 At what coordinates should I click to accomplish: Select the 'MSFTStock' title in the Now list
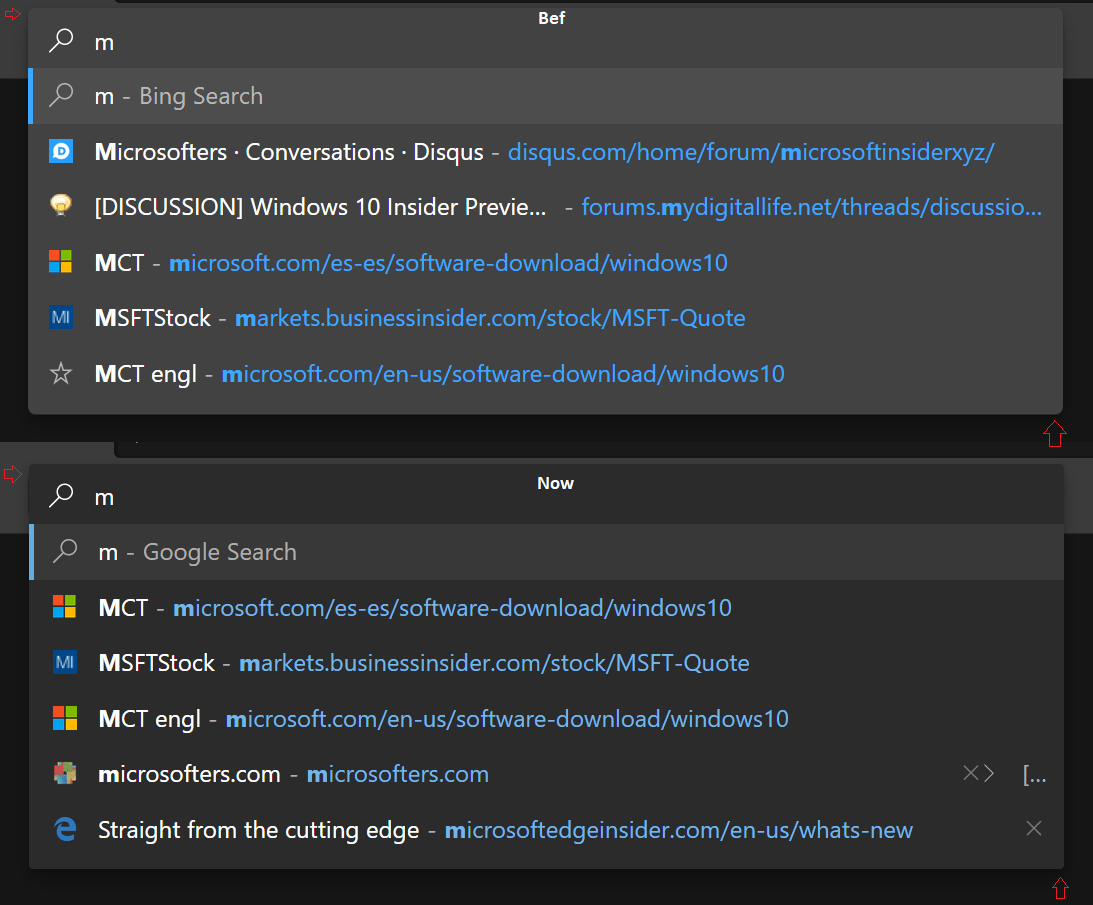(x=157, y=663)
